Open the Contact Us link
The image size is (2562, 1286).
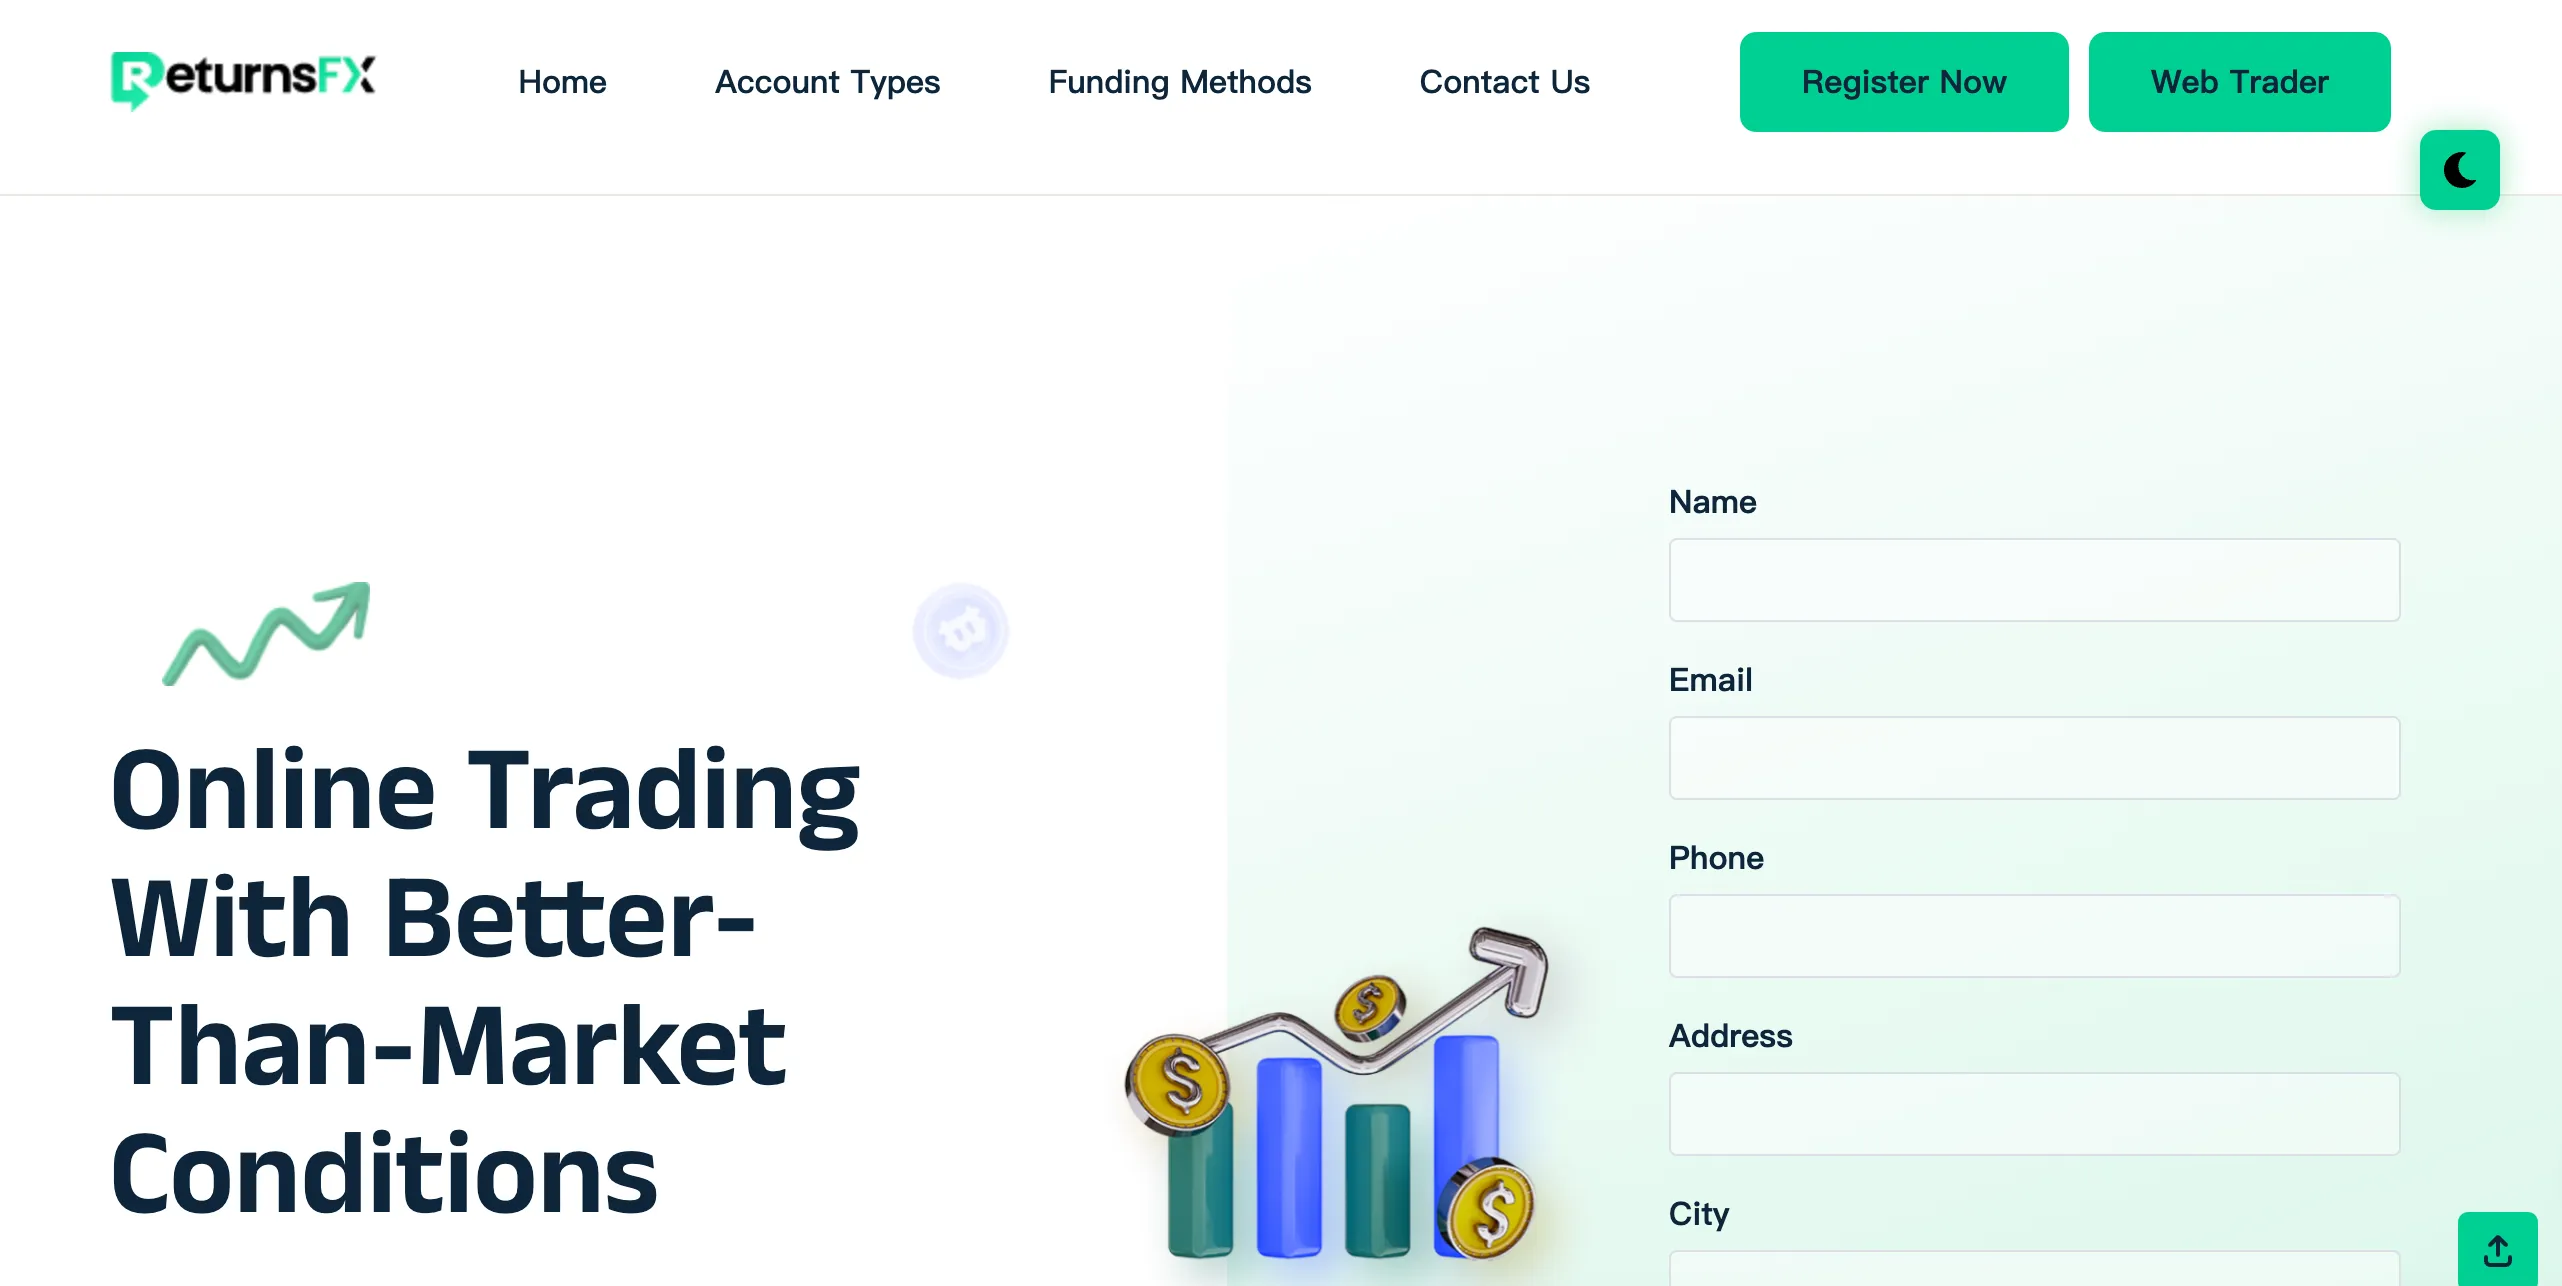click(x=1504, y=82)
